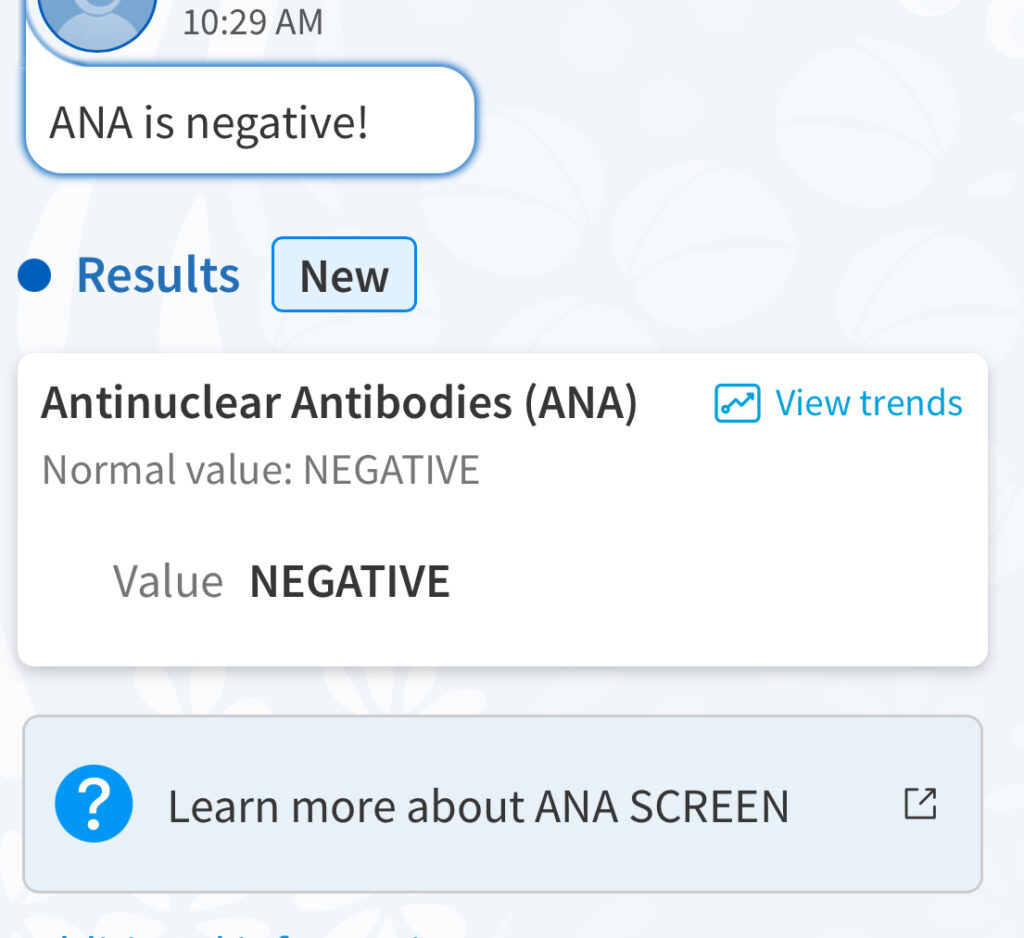Viewport: 1024px width, 938px height.
Task: Open Learn more about ANA SCREEN
Action: click(x=477, y=806)
